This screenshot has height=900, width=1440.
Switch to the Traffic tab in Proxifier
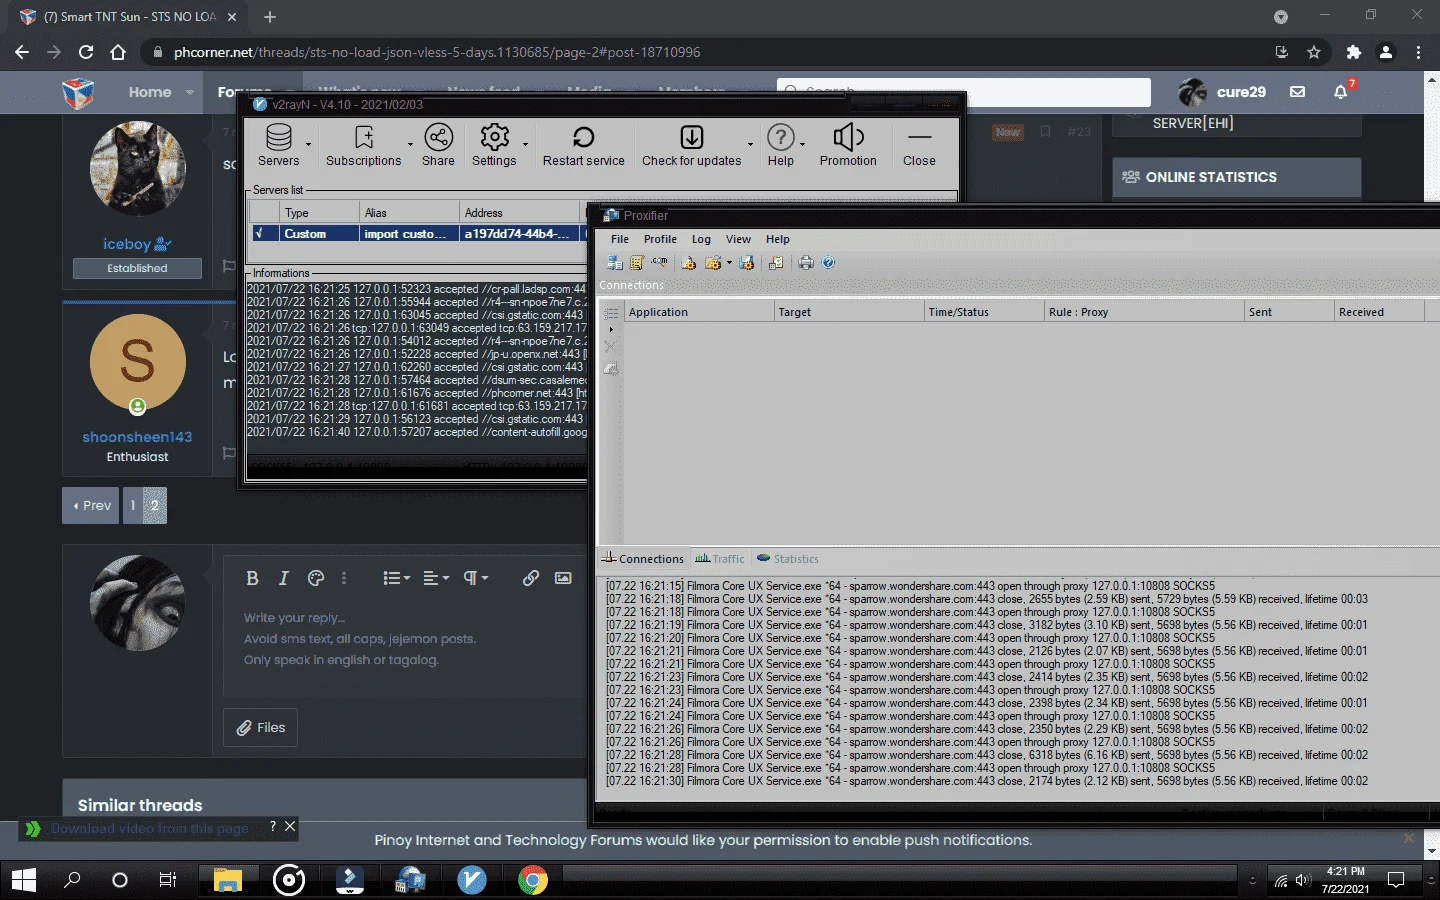[720, 559]
